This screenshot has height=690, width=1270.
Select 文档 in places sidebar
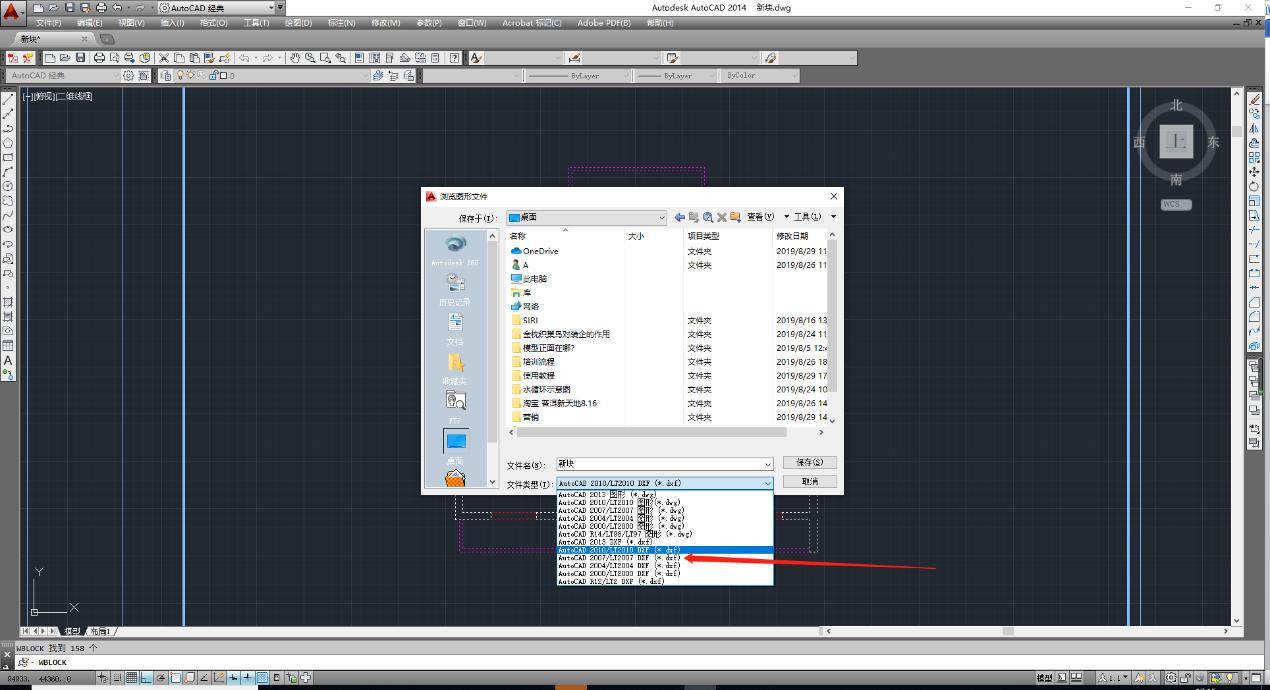pos(455,330)
